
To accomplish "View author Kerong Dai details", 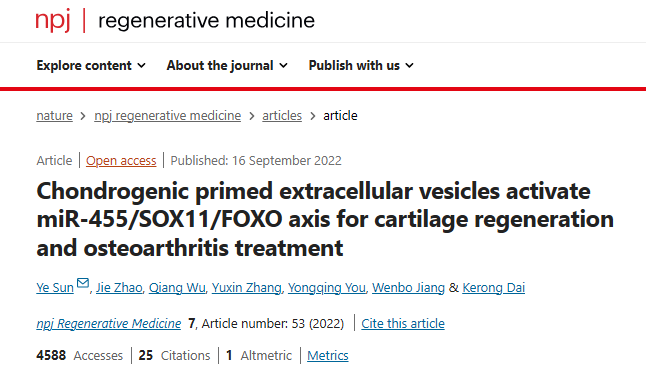I will click(494, 287).
